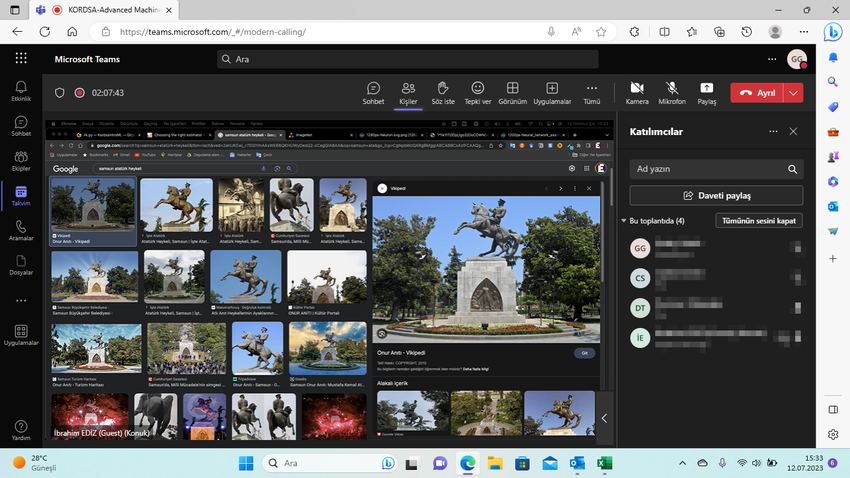Viewport: 850px width, 478px height.
Task: Open Teams settings and more ellipsis
Action: point(772,59)
